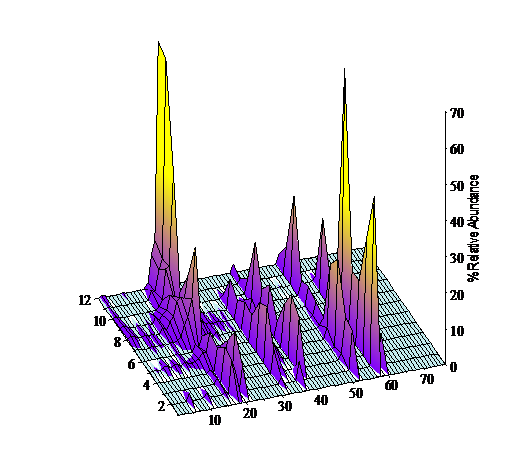The width and height of the screenshot is (508, 449).
Task: Click the 50 label on vertical axis
Action: tap(457, 186)
